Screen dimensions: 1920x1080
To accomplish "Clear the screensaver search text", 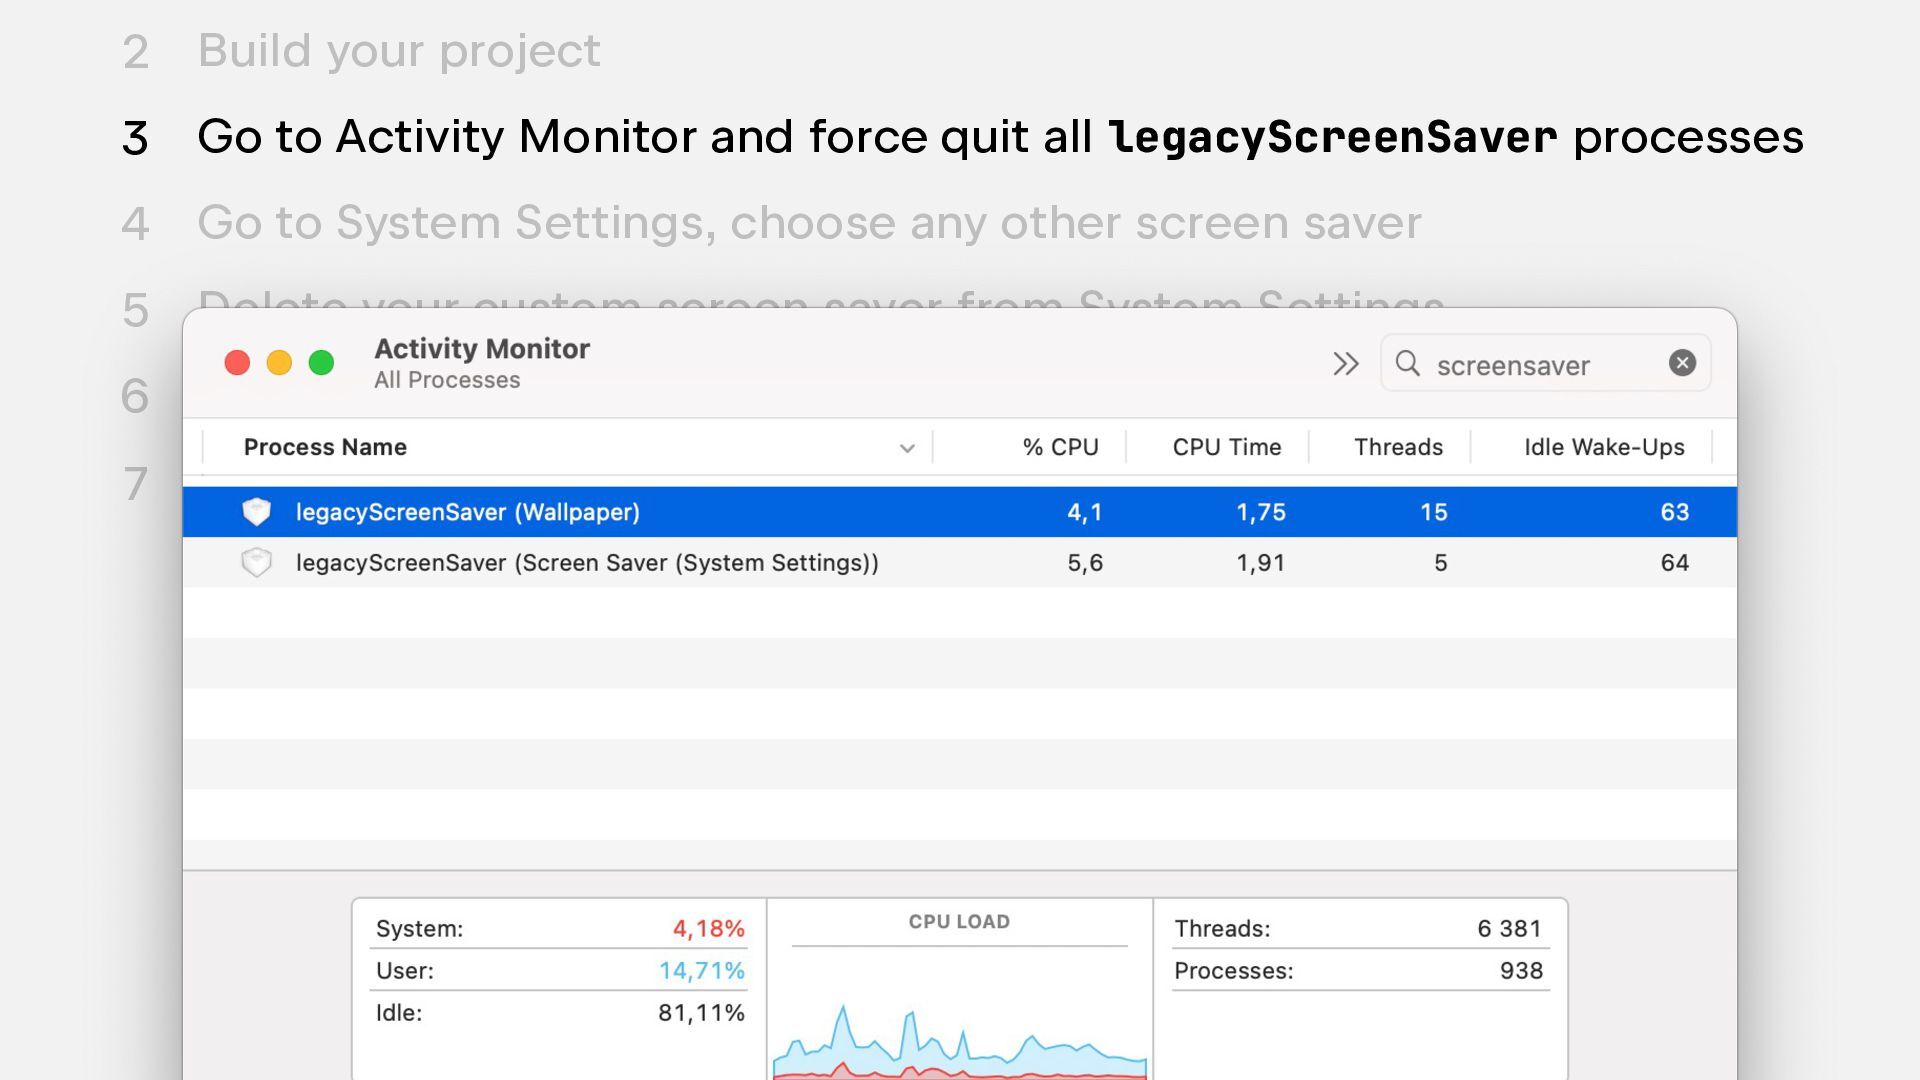I will [1682, 363].
